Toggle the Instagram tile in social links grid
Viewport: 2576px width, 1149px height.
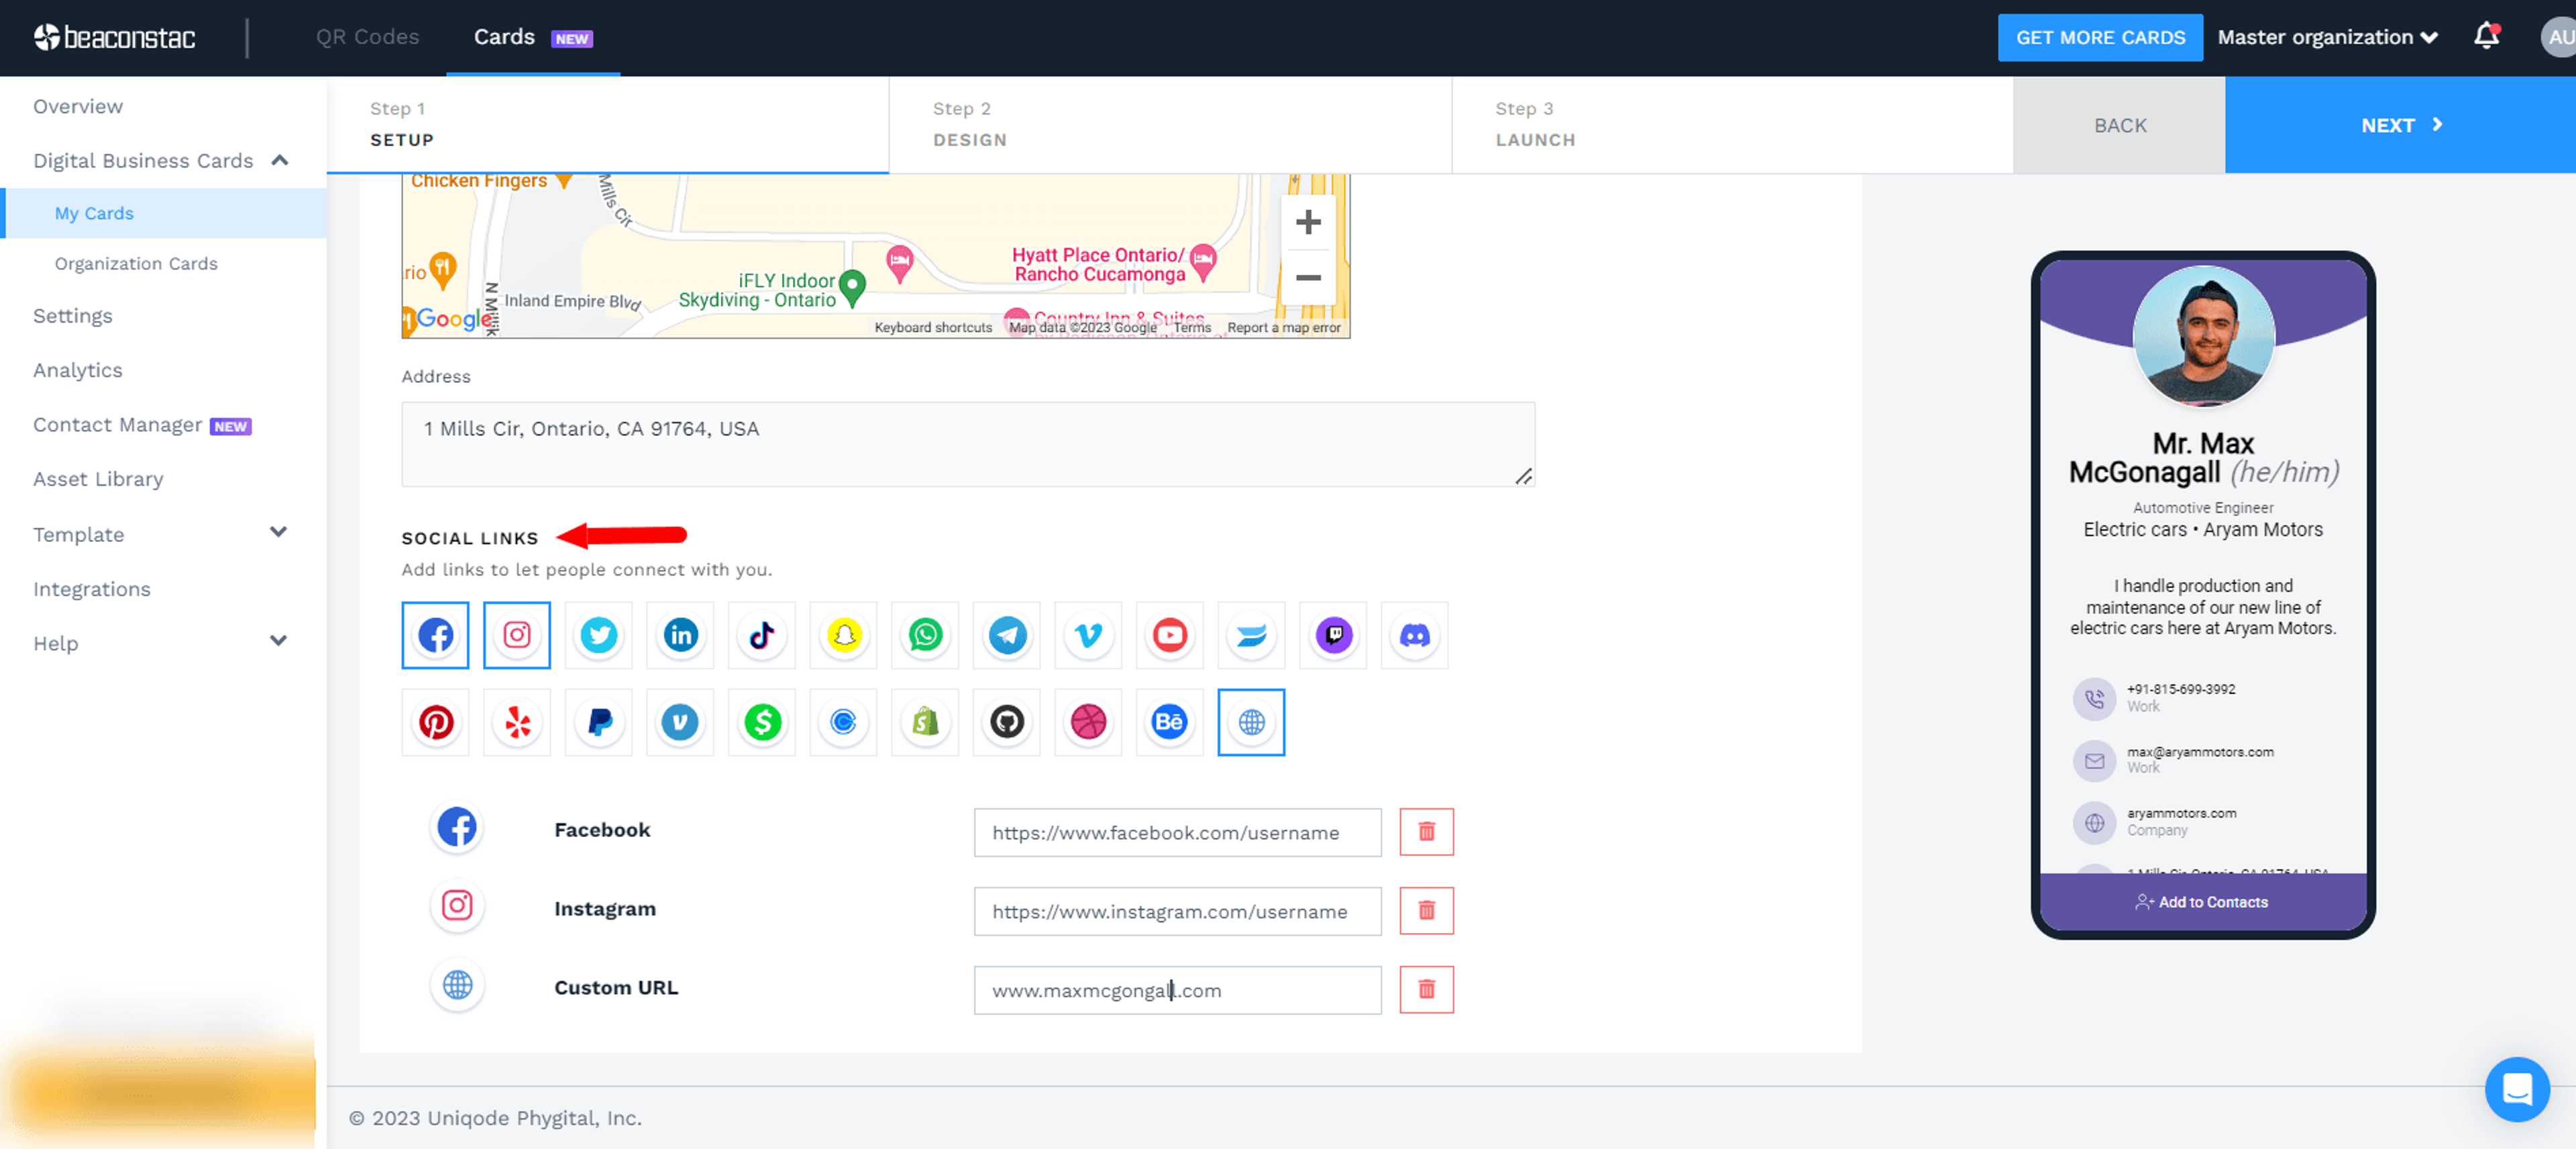click(x=517, y=635)
